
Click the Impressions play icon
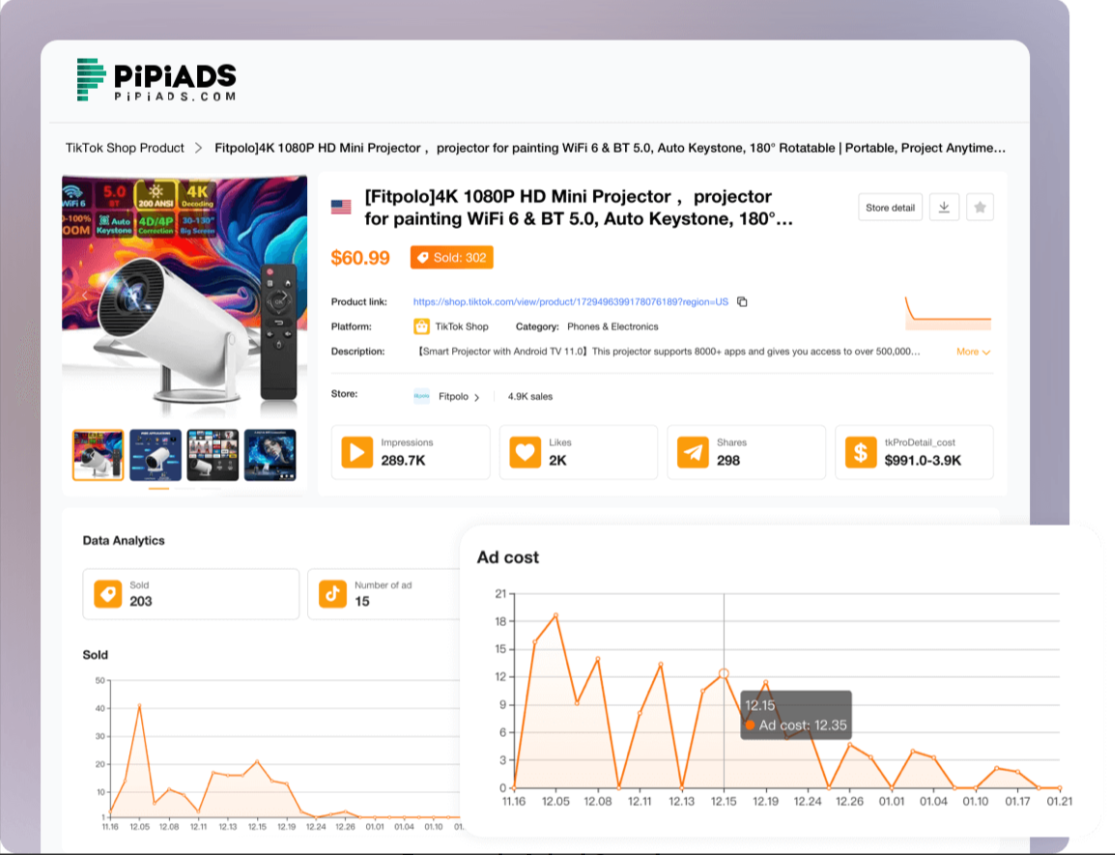click(x=357, y=452)
